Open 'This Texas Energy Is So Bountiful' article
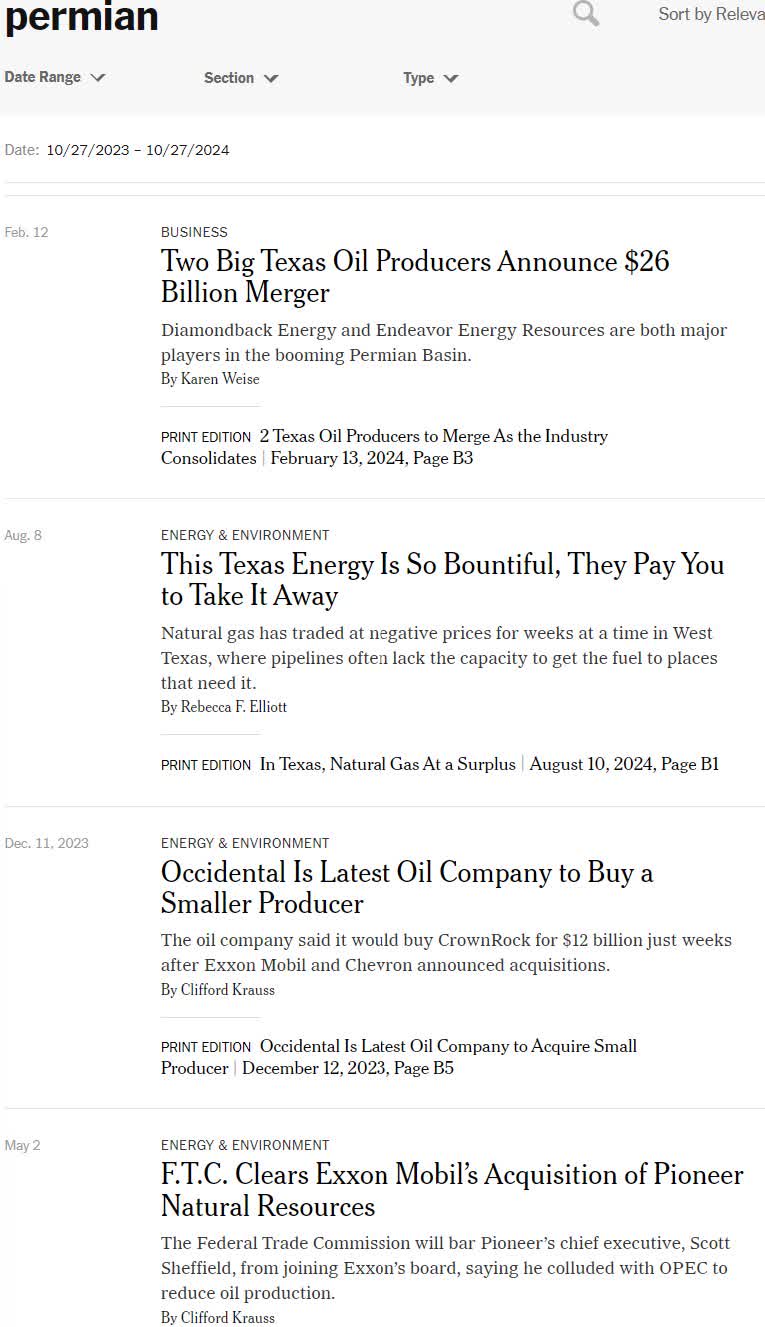The image size is (765, 1327). pos(442,580)
